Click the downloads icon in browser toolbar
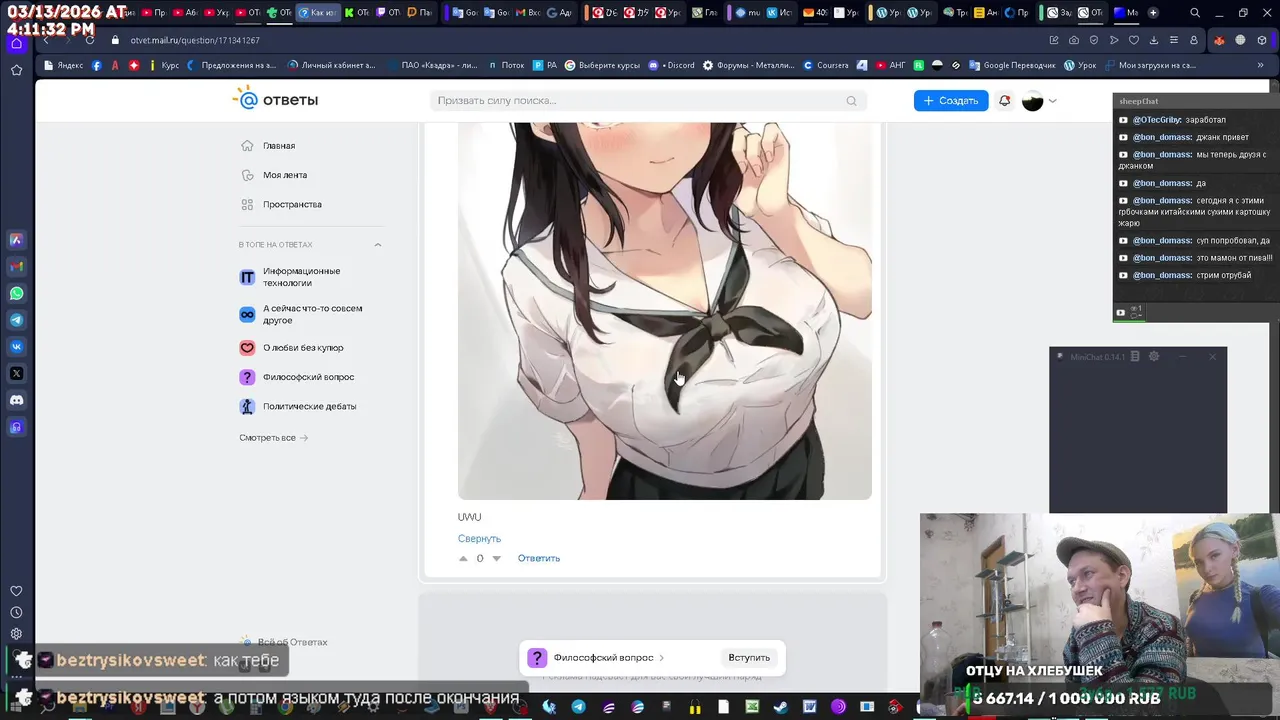This screenshot has width=1280, height=720. (x=1154, y=40)
